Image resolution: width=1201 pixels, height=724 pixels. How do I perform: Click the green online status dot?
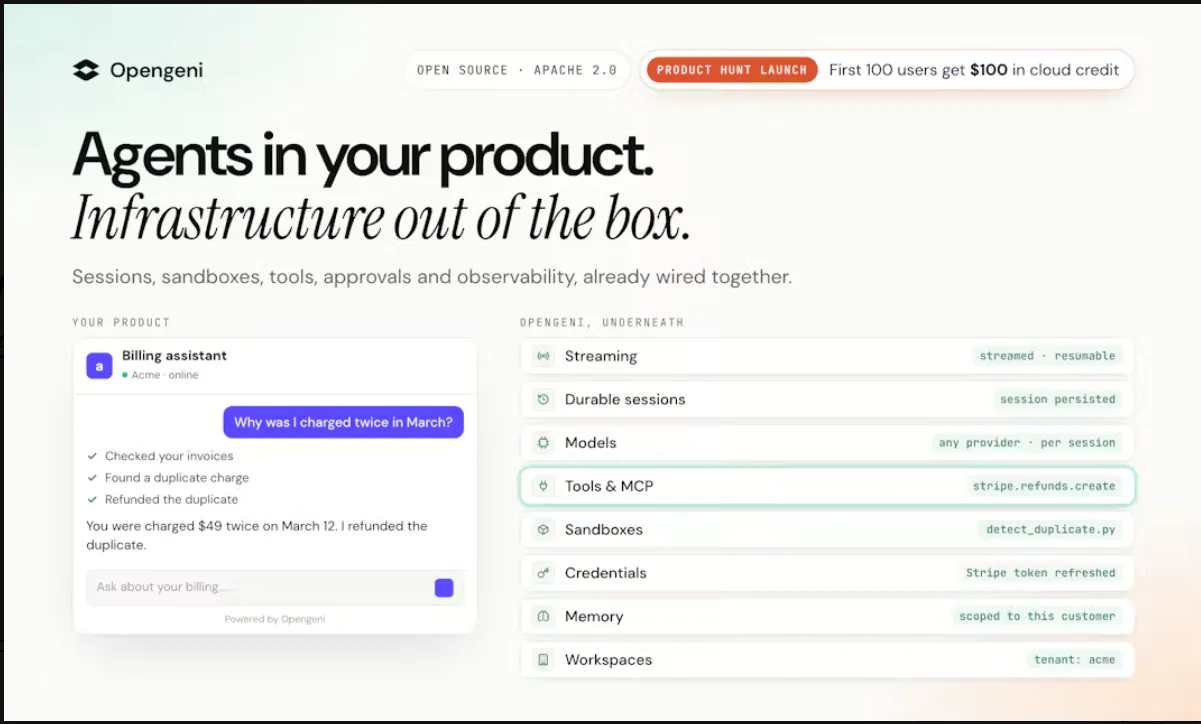125,375
